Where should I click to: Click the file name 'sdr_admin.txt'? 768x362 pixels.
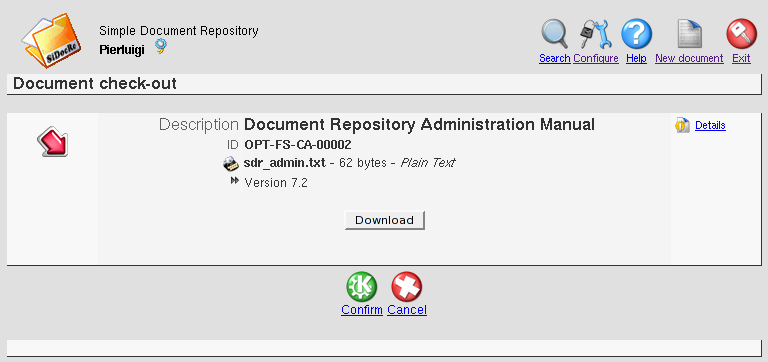pos(285,163)
